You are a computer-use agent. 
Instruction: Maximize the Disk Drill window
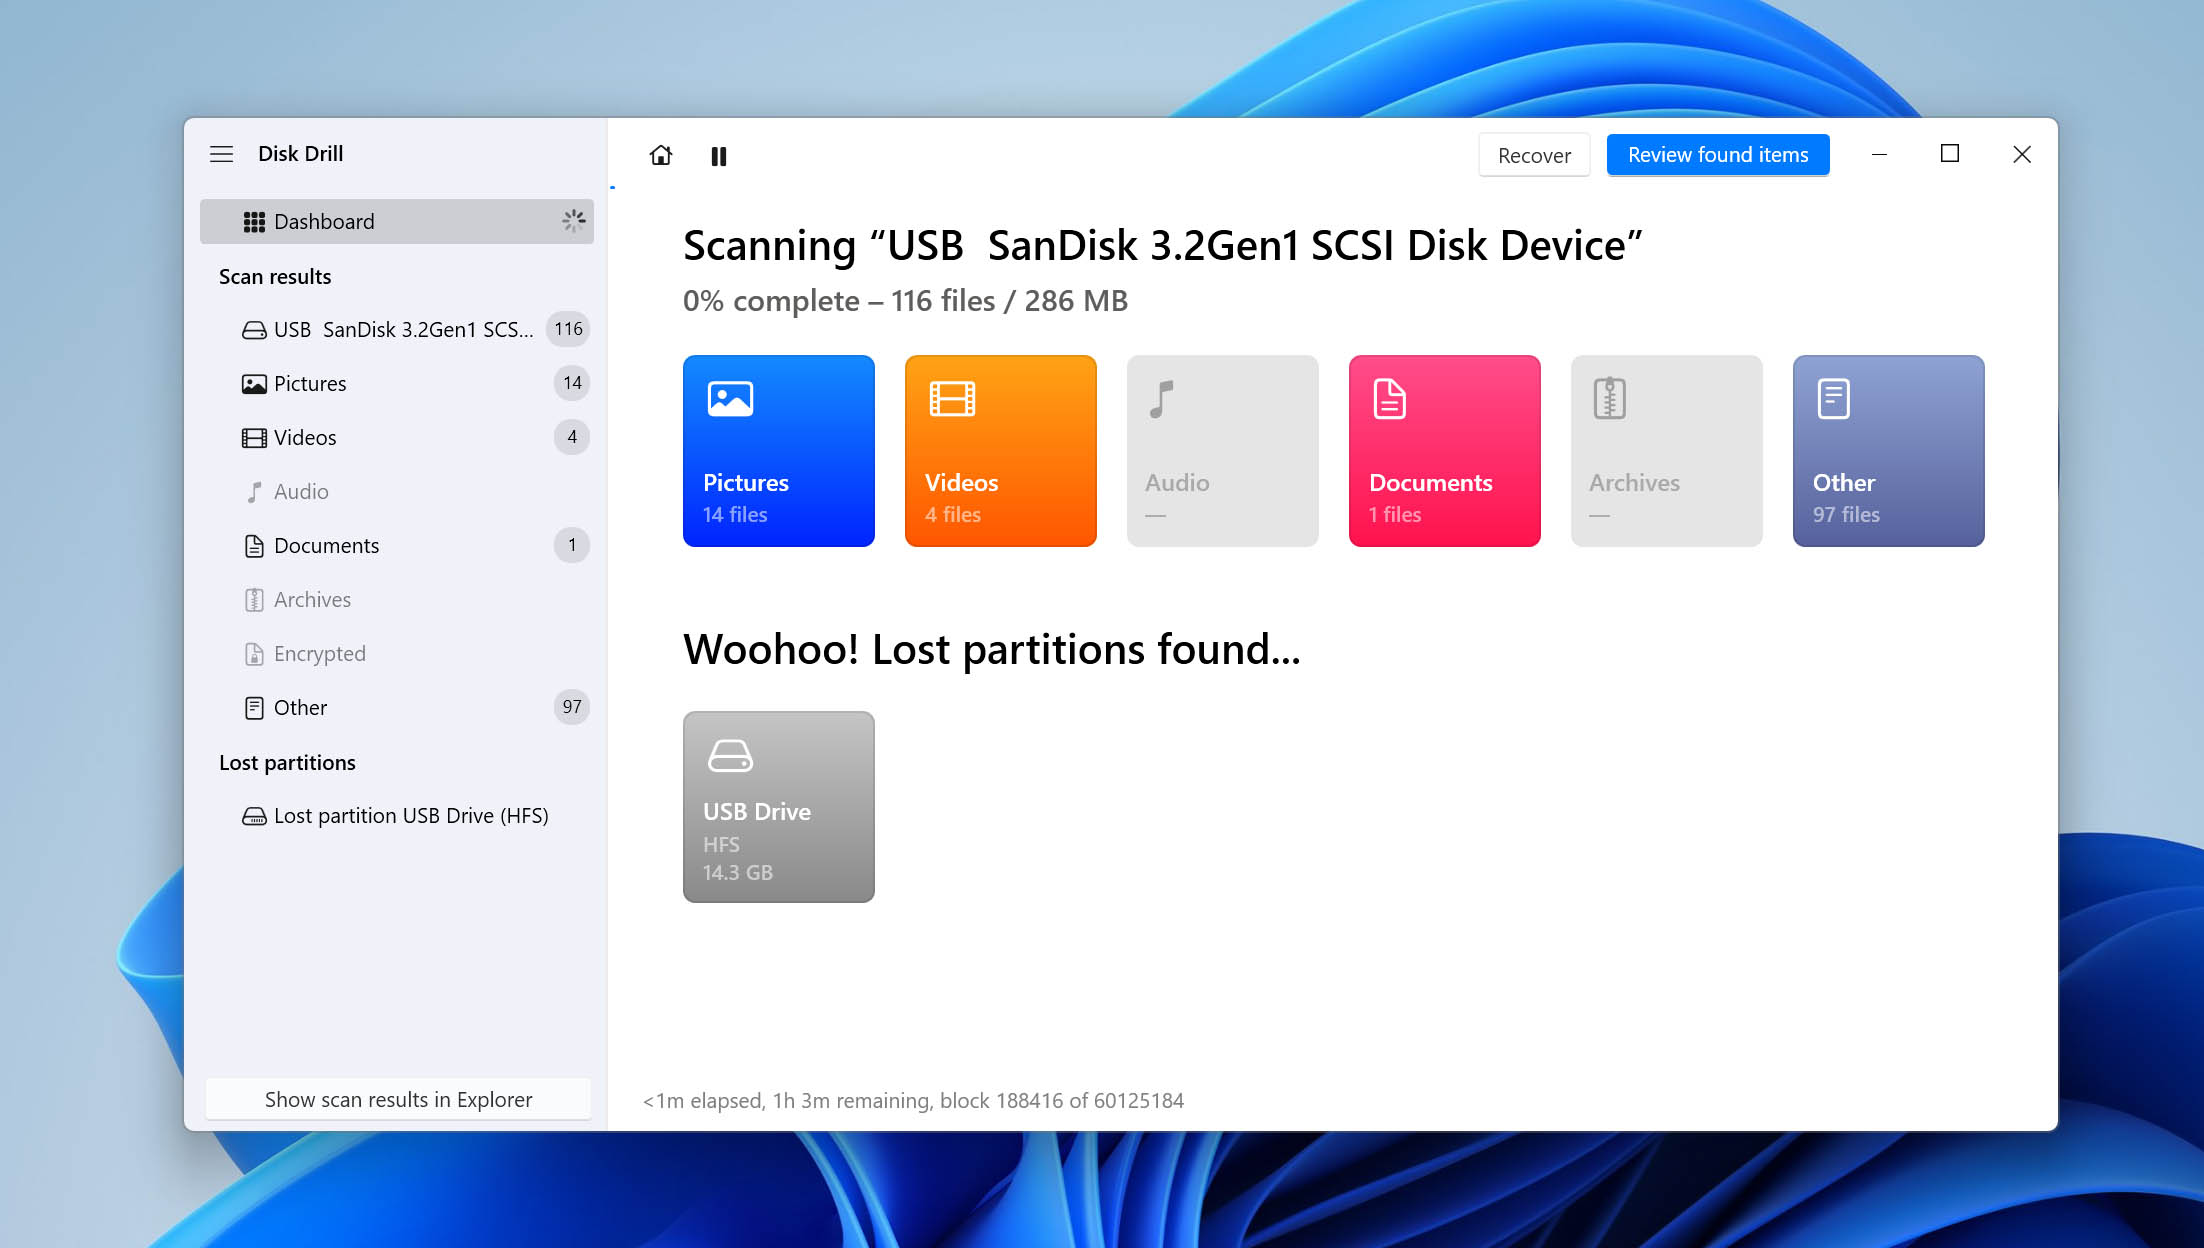pyautogui.click(x=1949, y=154)
